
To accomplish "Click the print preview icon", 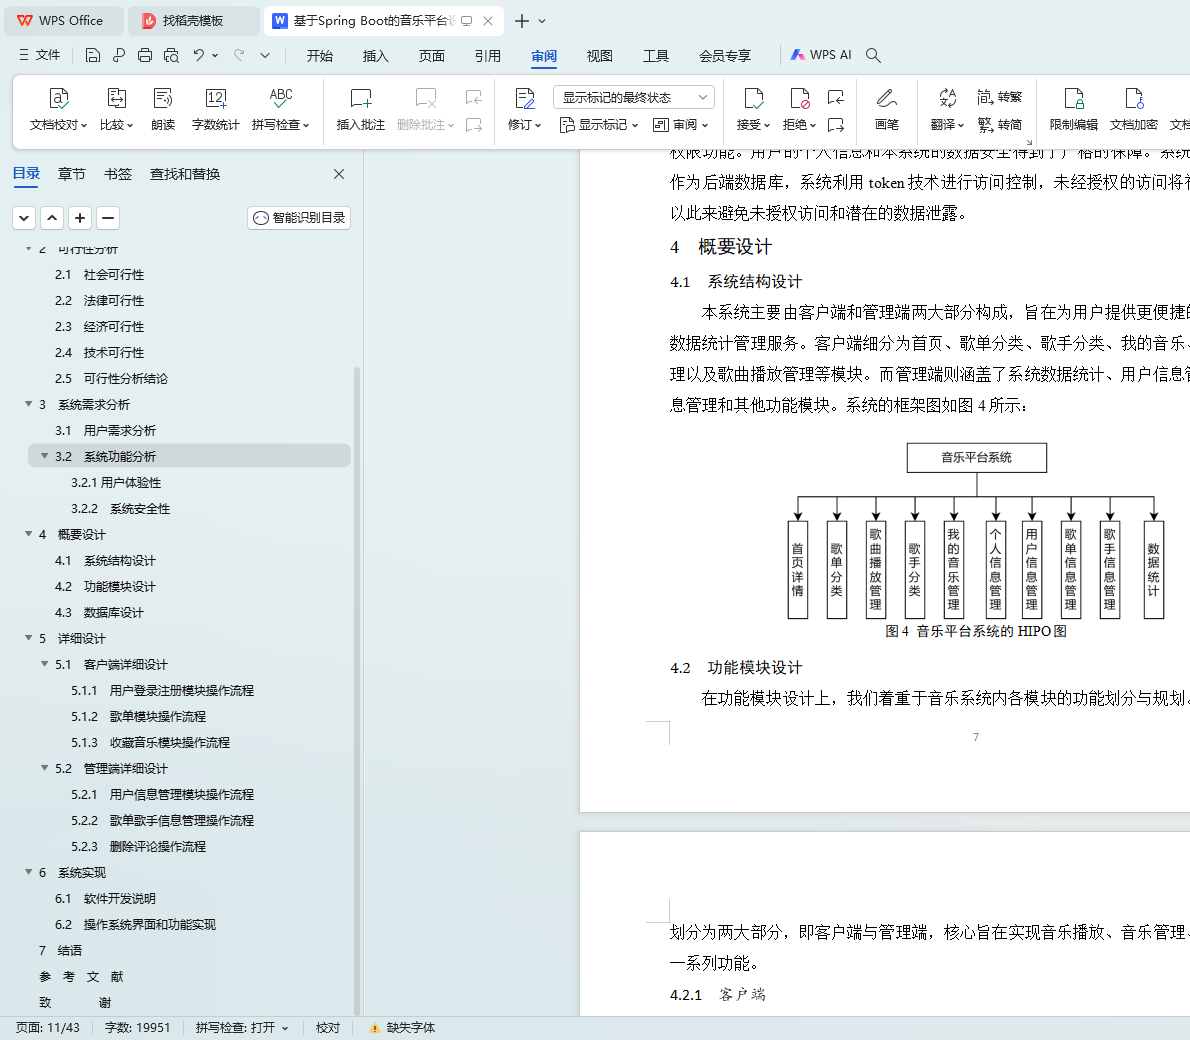I will point(172,55).
